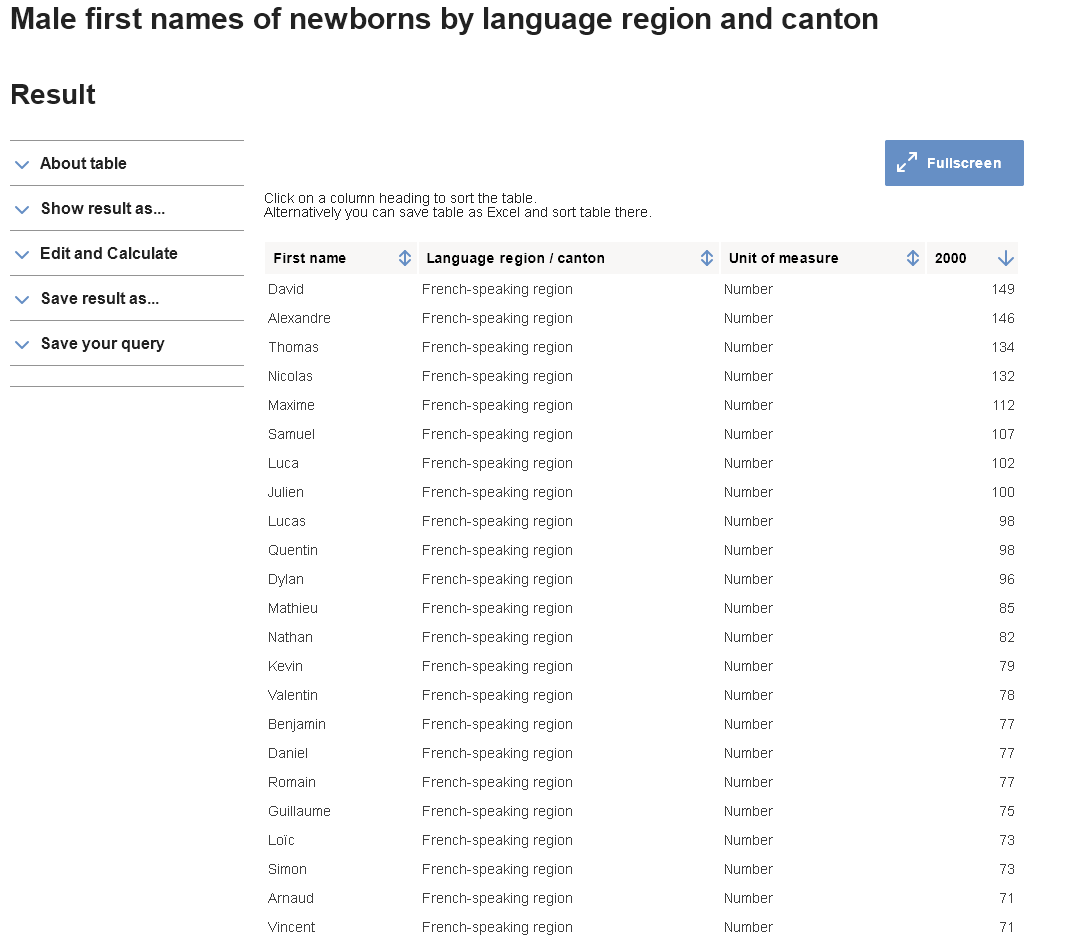
Task: Click the Unit of measure heading
Action: click(783, 258)
